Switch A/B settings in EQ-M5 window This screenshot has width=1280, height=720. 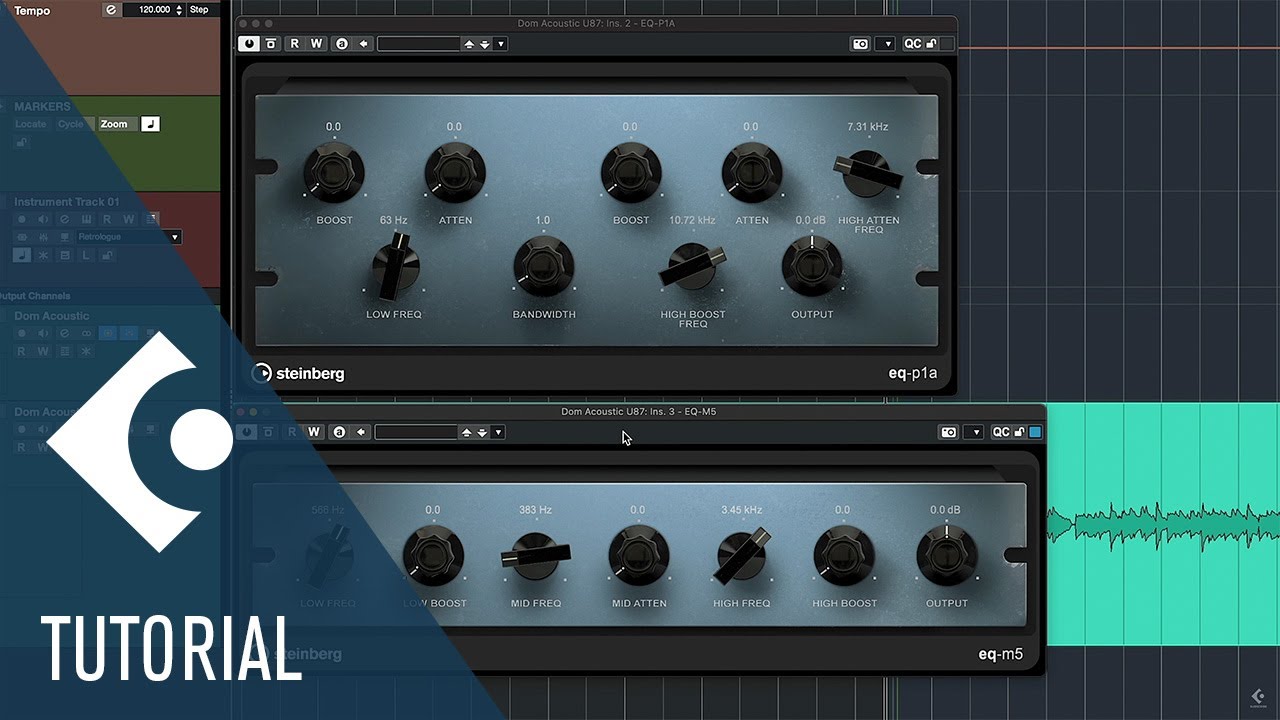[339, 432]
